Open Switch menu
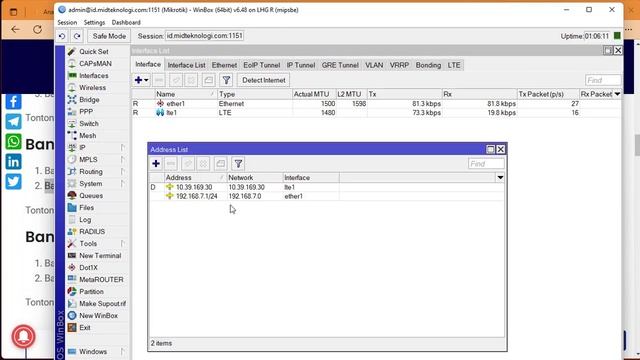This screenshot has width=640, height=360. 89,124
